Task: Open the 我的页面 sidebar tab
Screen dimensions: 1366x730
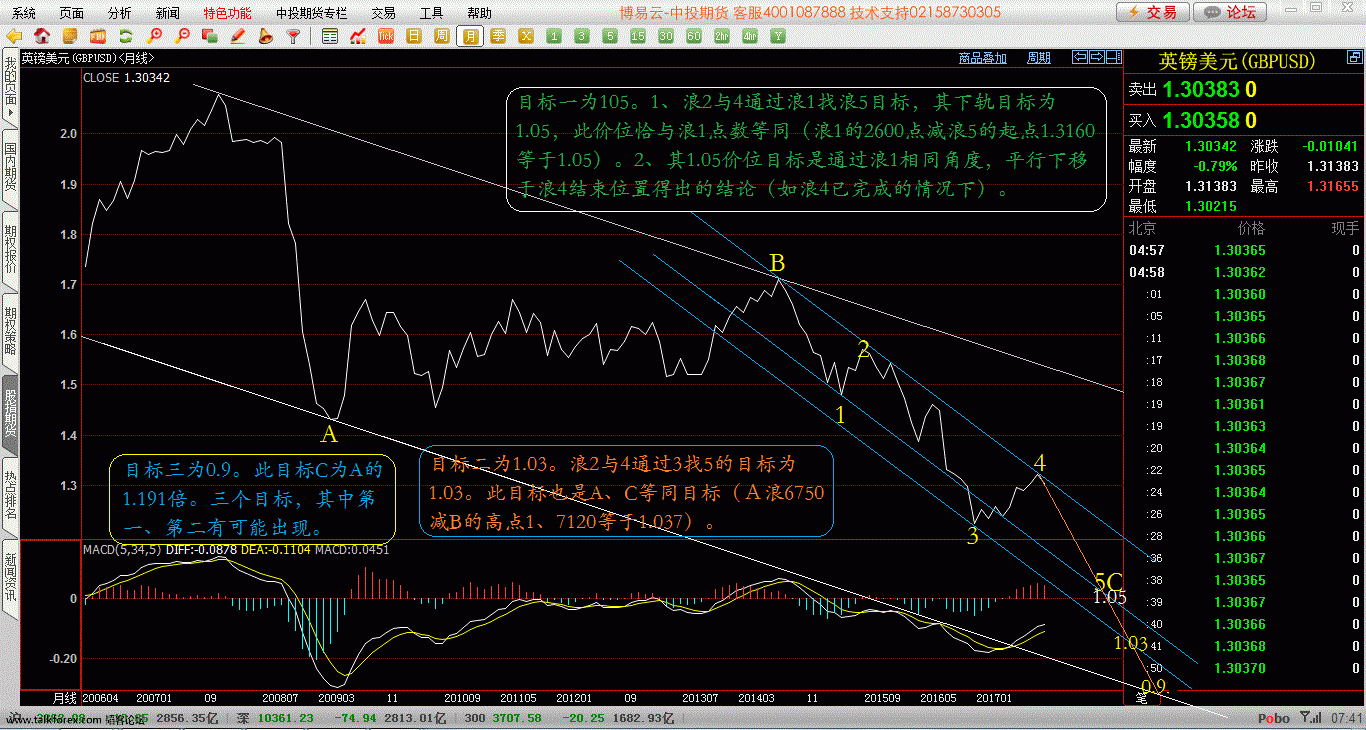Action: coord(9,89)
